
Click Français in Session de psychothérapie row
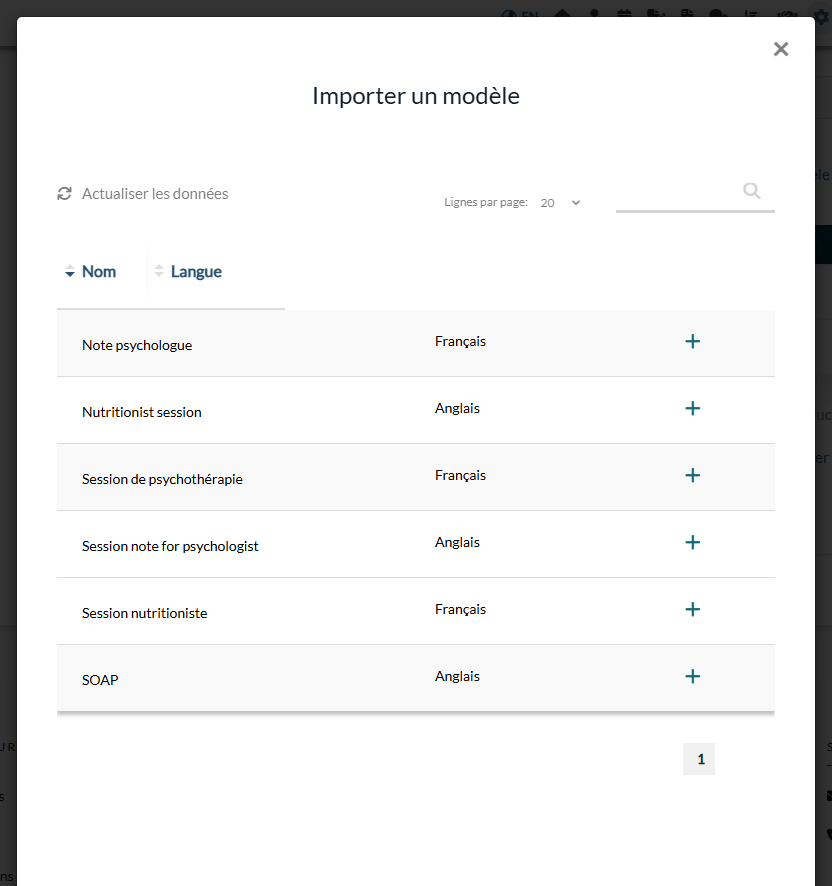pyautogui.click(x=460, y=476)
